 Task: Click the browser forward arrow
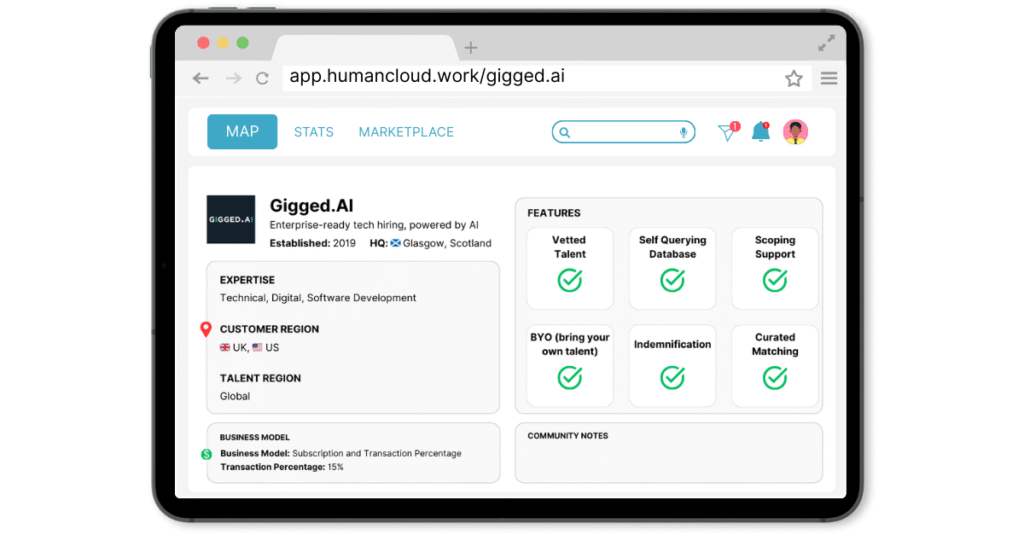[x=233, y=78]
